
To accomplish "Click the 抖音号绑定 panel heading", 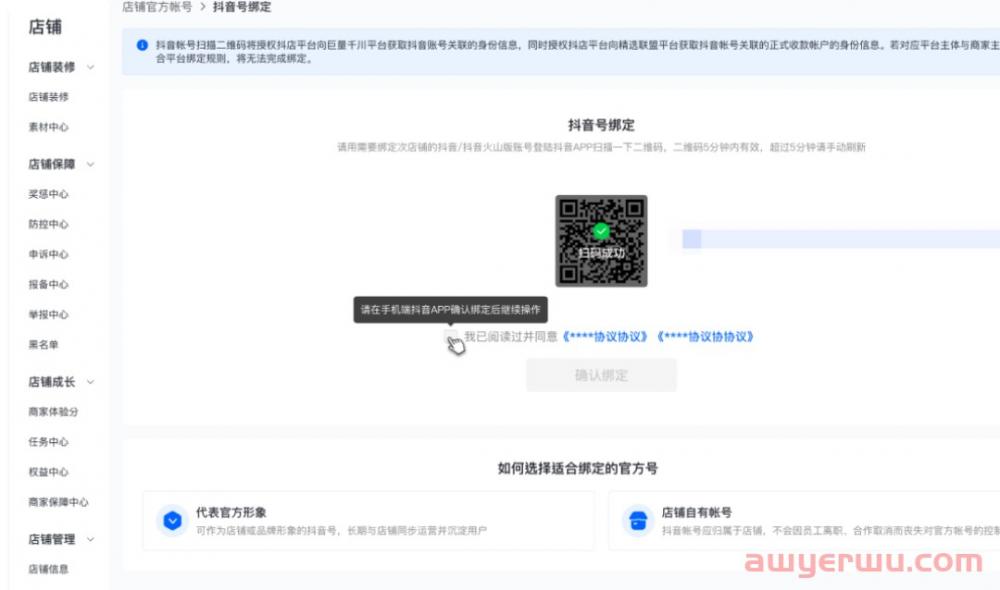I will click(x=601, y=125).
